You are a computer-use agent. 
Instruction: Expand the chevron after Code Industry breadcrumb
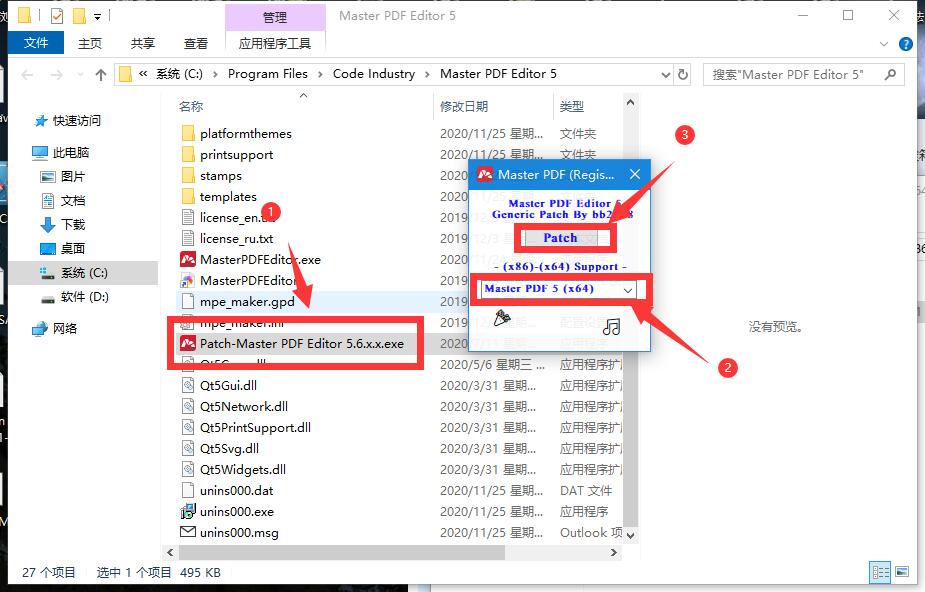click(x=428, y=74)
